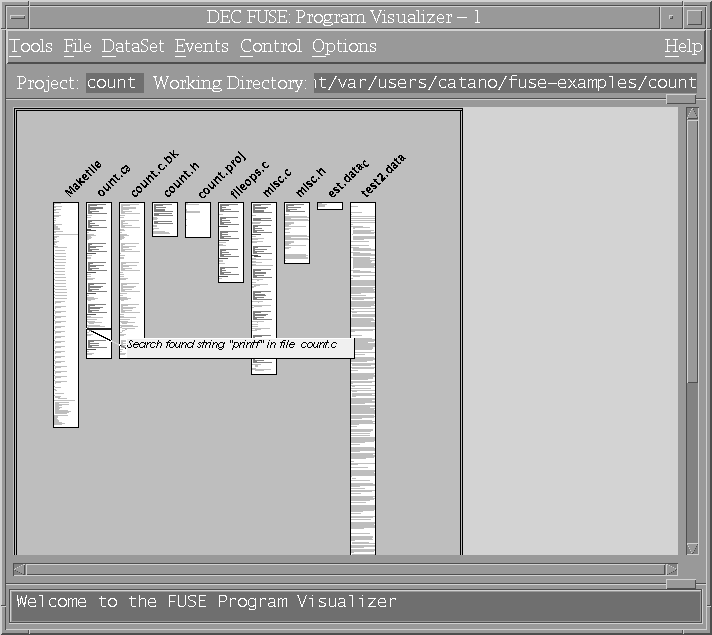Select the misc.h file bar
The height and width of the screenshot is (635, 712).
pos(297,232)
